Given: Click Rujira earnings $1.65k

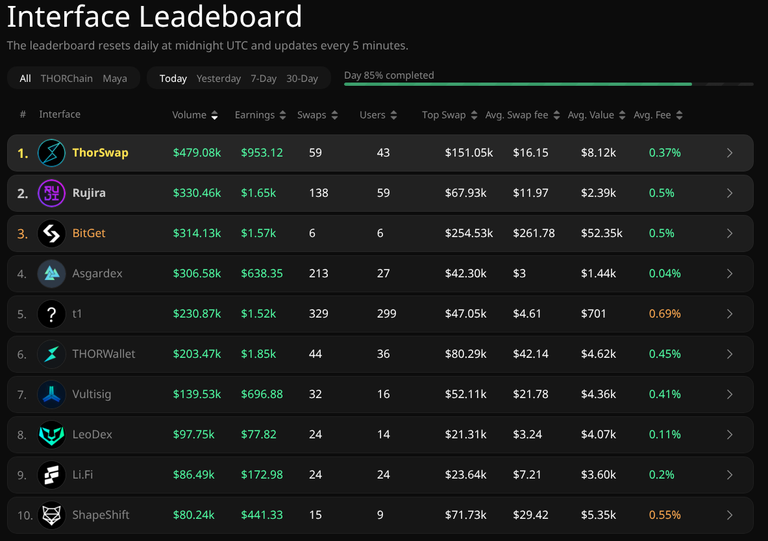Looking at the screenshot, I should (x=258, y=193).
